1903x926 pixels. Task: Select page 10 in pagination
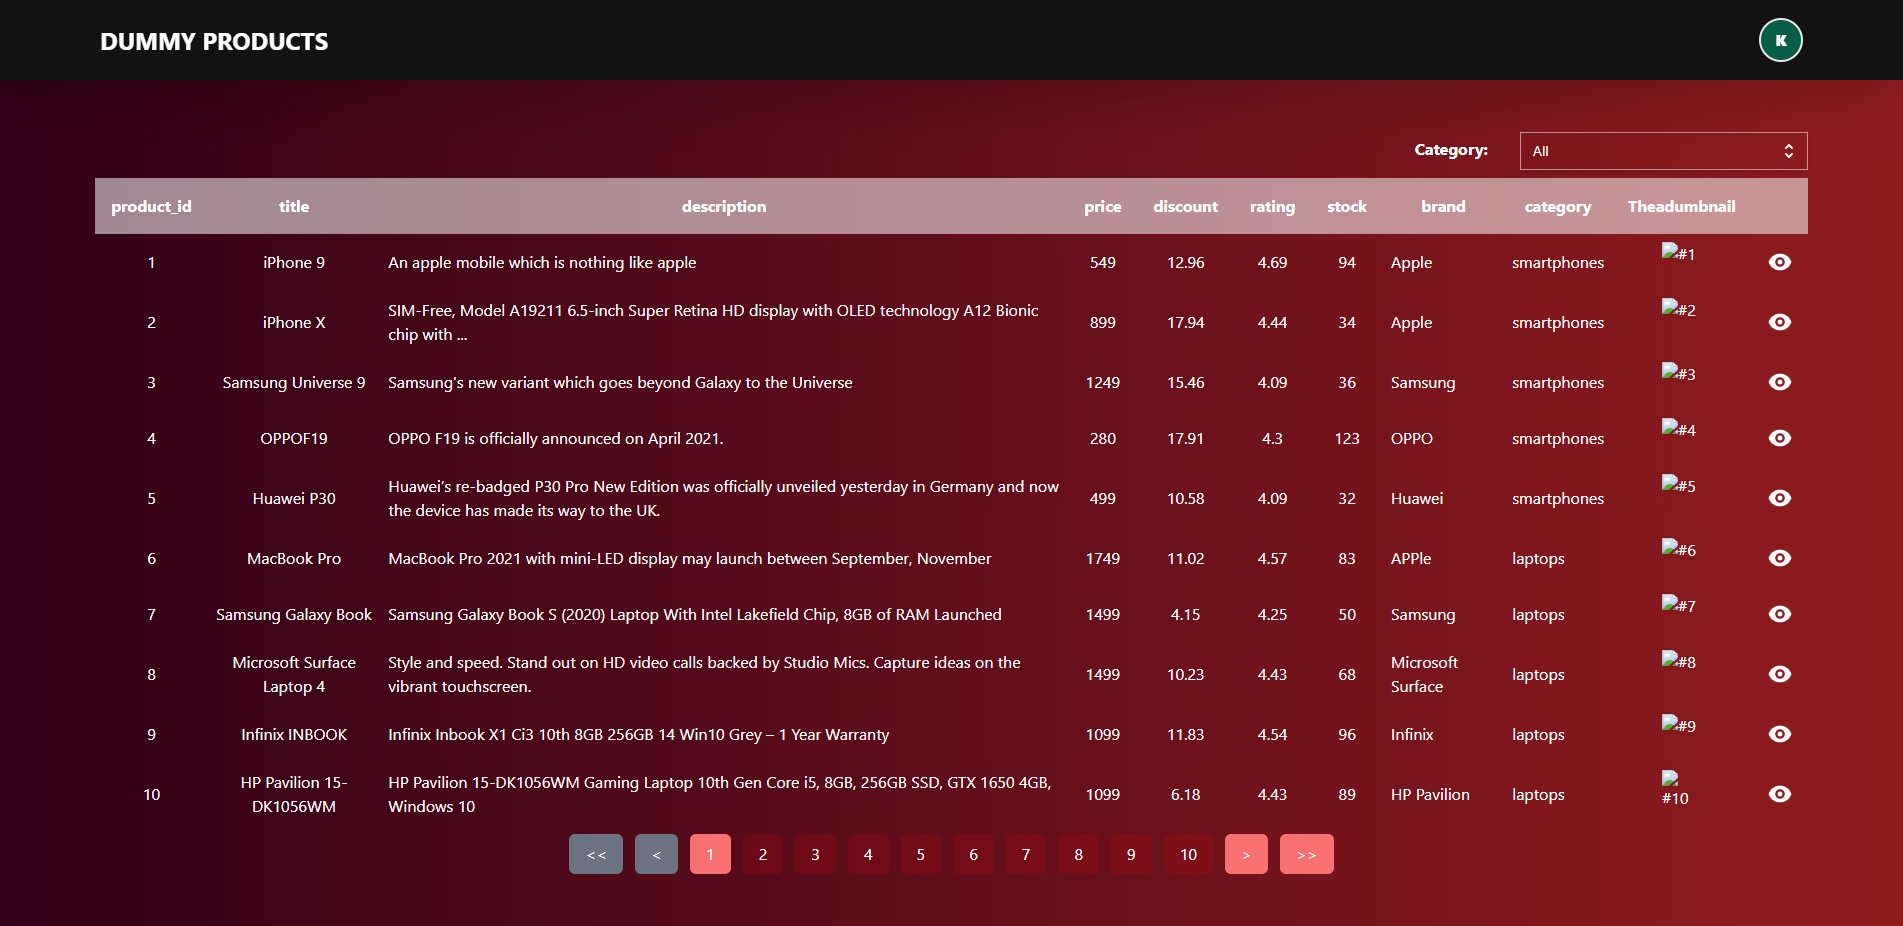pos(1188,854)
